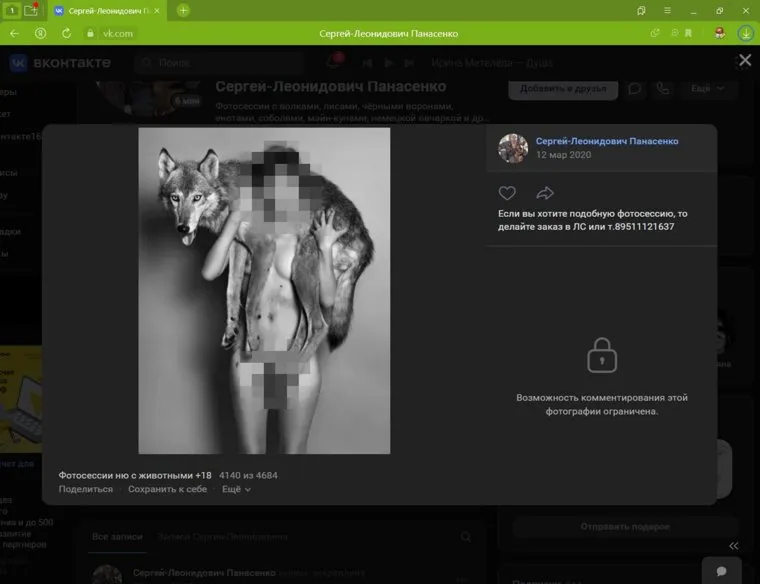Click the mail icon in the tab bar
Image resolution: width=760 pixels, height=584 pixels.
pyautogui.click(x=31, y=10)
